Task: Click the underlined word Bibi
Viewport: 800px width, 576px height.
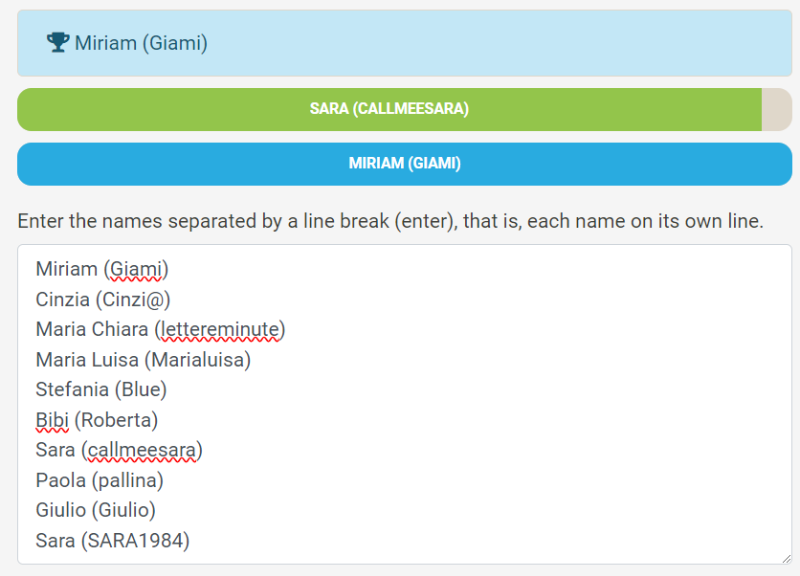Action: [51, 420]
